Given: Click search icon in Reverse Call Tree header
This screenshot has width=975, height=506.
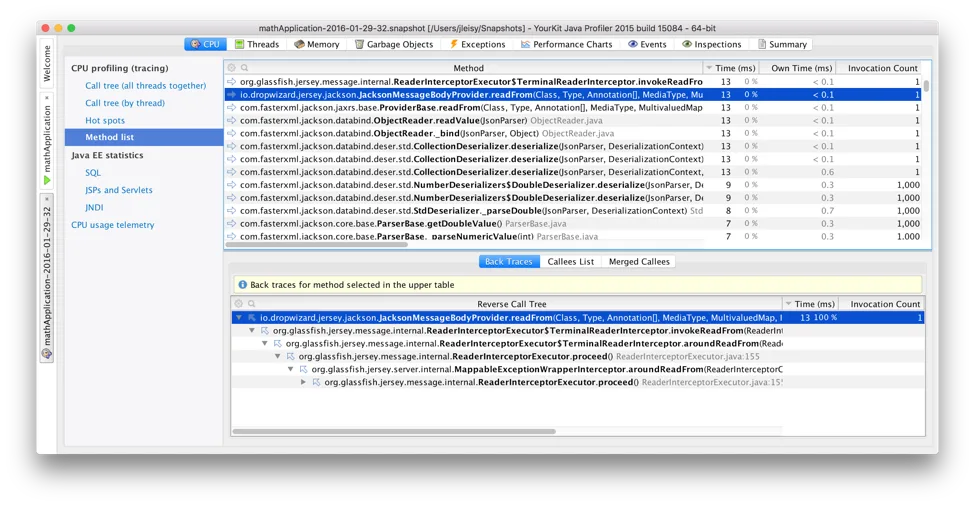Looking at the screenshot, I should coord(251,304).
